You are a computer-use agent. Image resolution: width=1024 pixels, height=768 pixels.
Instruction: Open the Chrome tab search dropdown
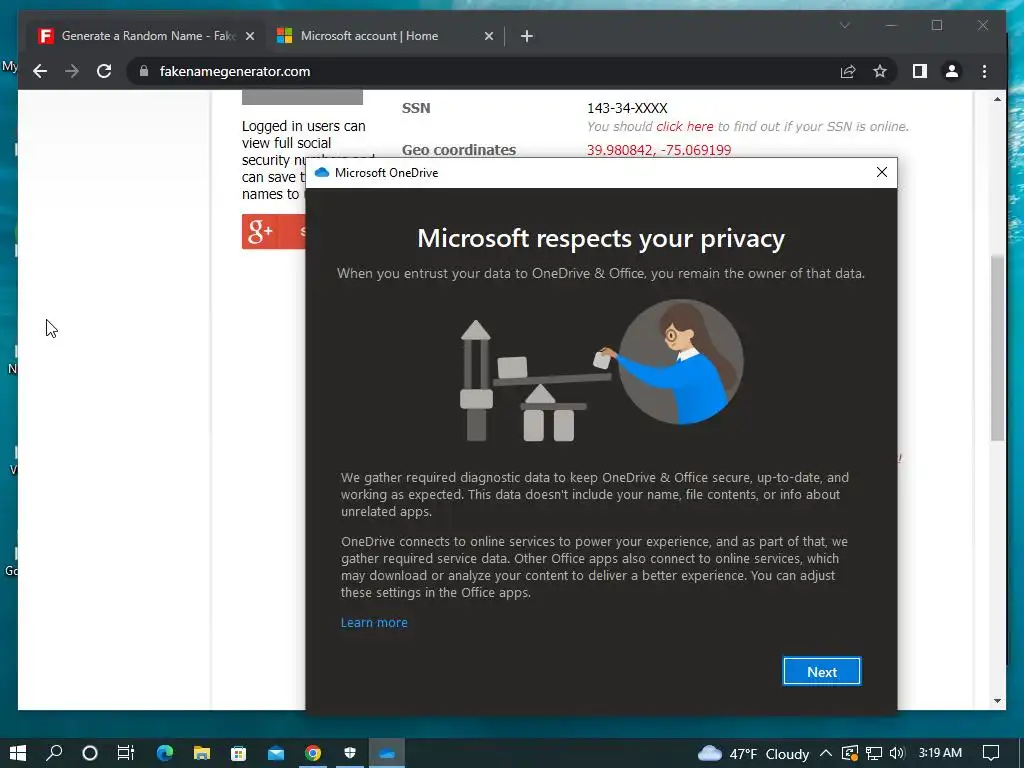pyautogui.click(x=844, y=25)
